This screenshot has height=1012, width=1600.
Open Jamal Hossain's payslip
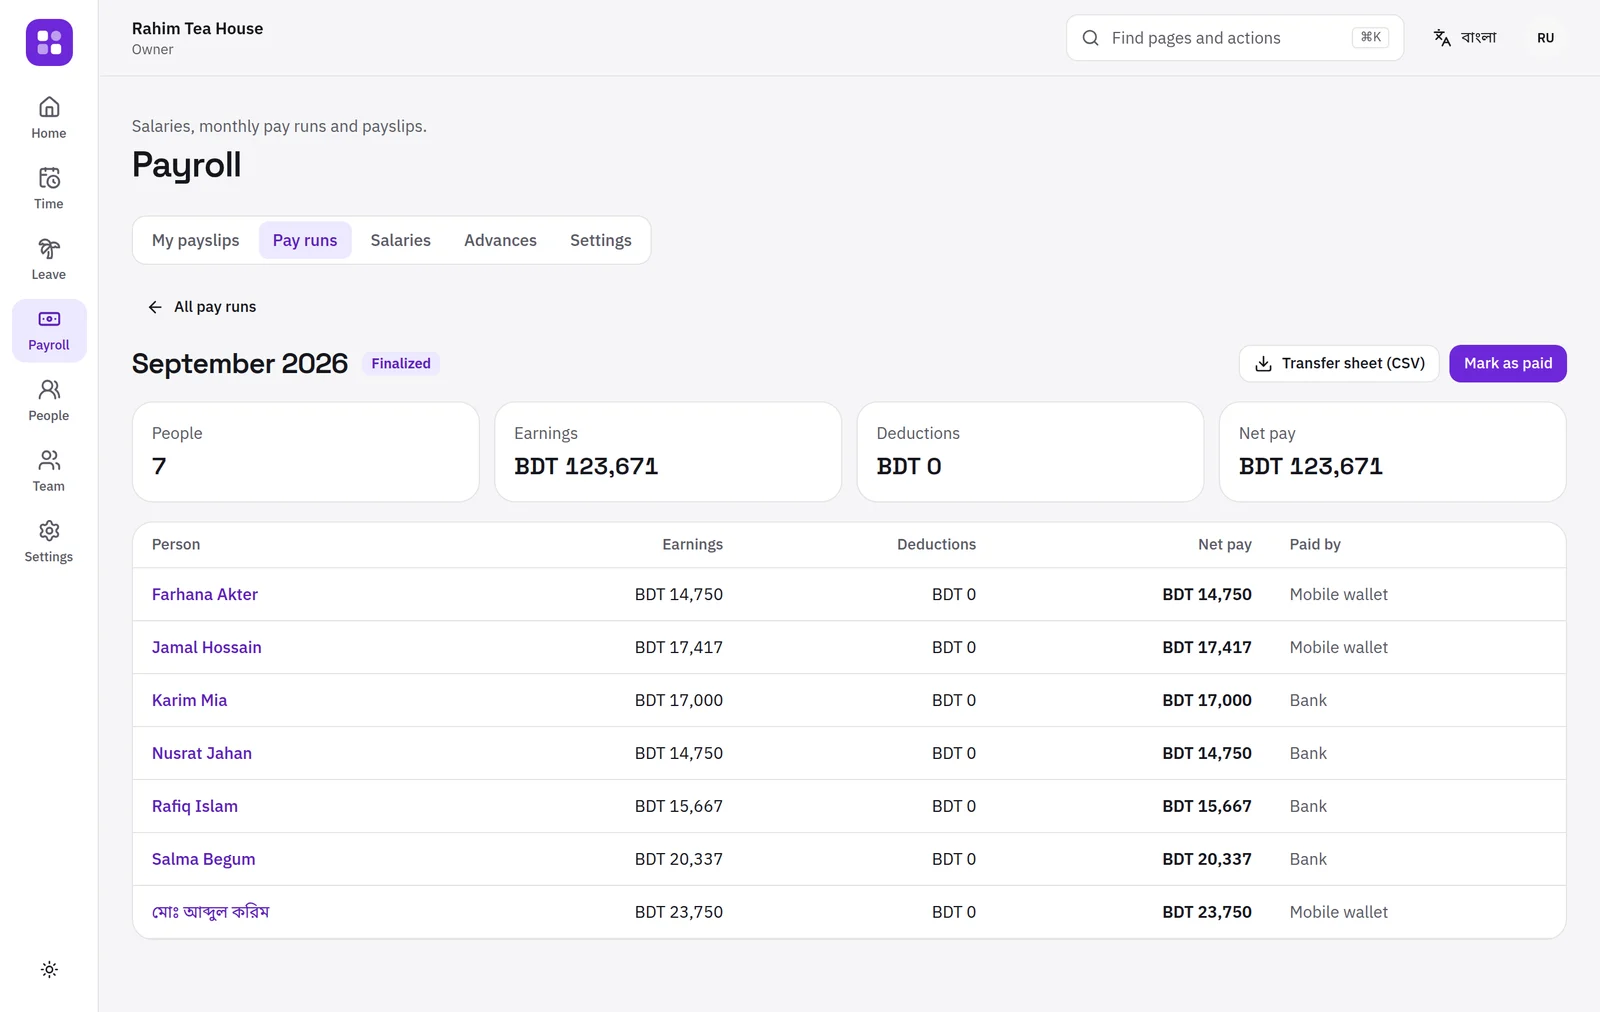pos(207,647)
